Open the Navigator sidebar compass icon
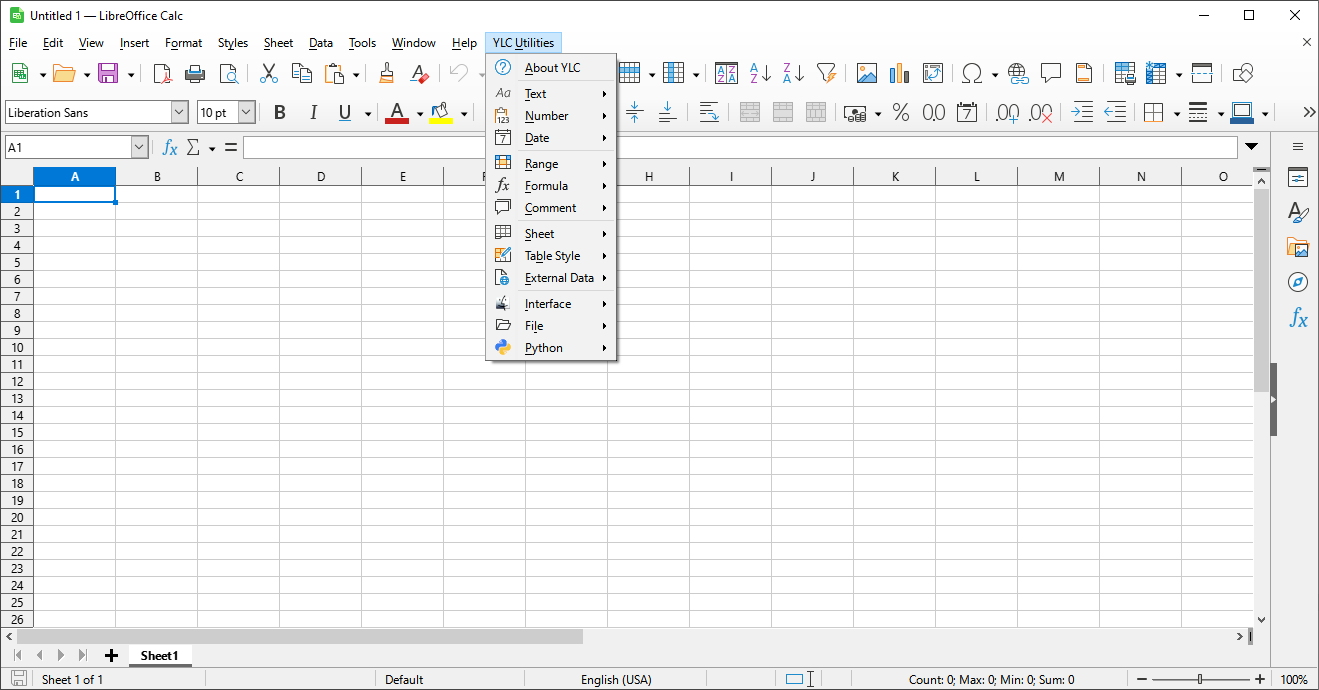The width and height of the screenshot is (1319, 690). tap(1298, 282)
